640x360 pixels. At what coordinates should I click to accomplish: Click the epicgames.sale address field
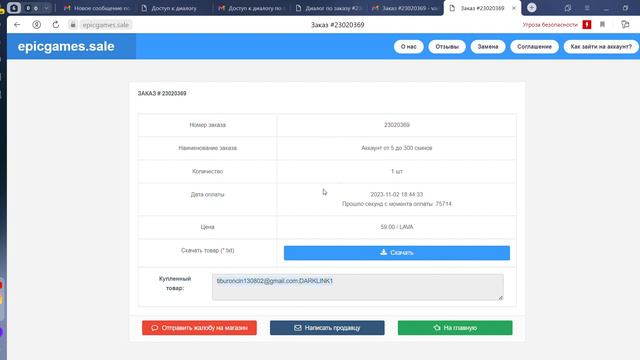click(x=105, y=25)
